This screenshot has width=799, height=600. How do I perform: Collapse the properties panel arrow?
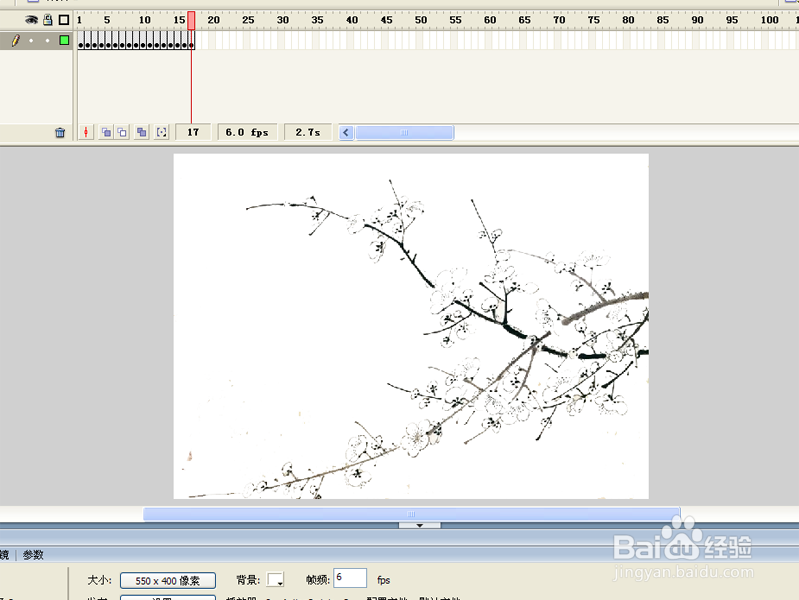(419, 525)
